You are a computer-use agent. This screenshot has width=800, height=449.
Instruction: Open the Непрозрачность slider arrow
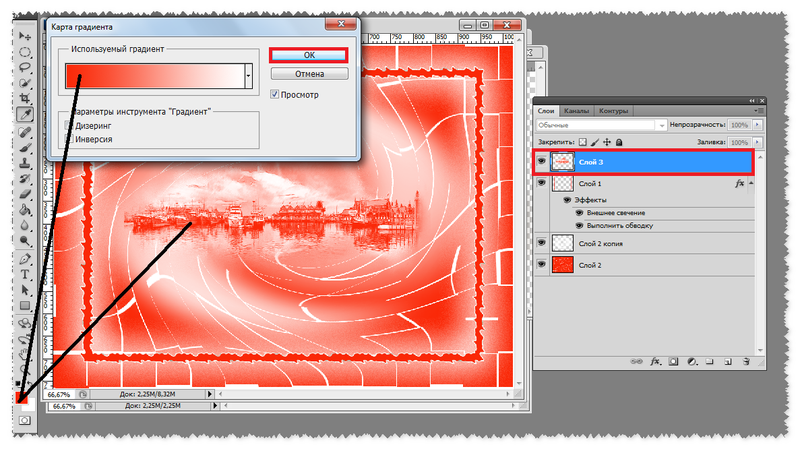point(758,125)
